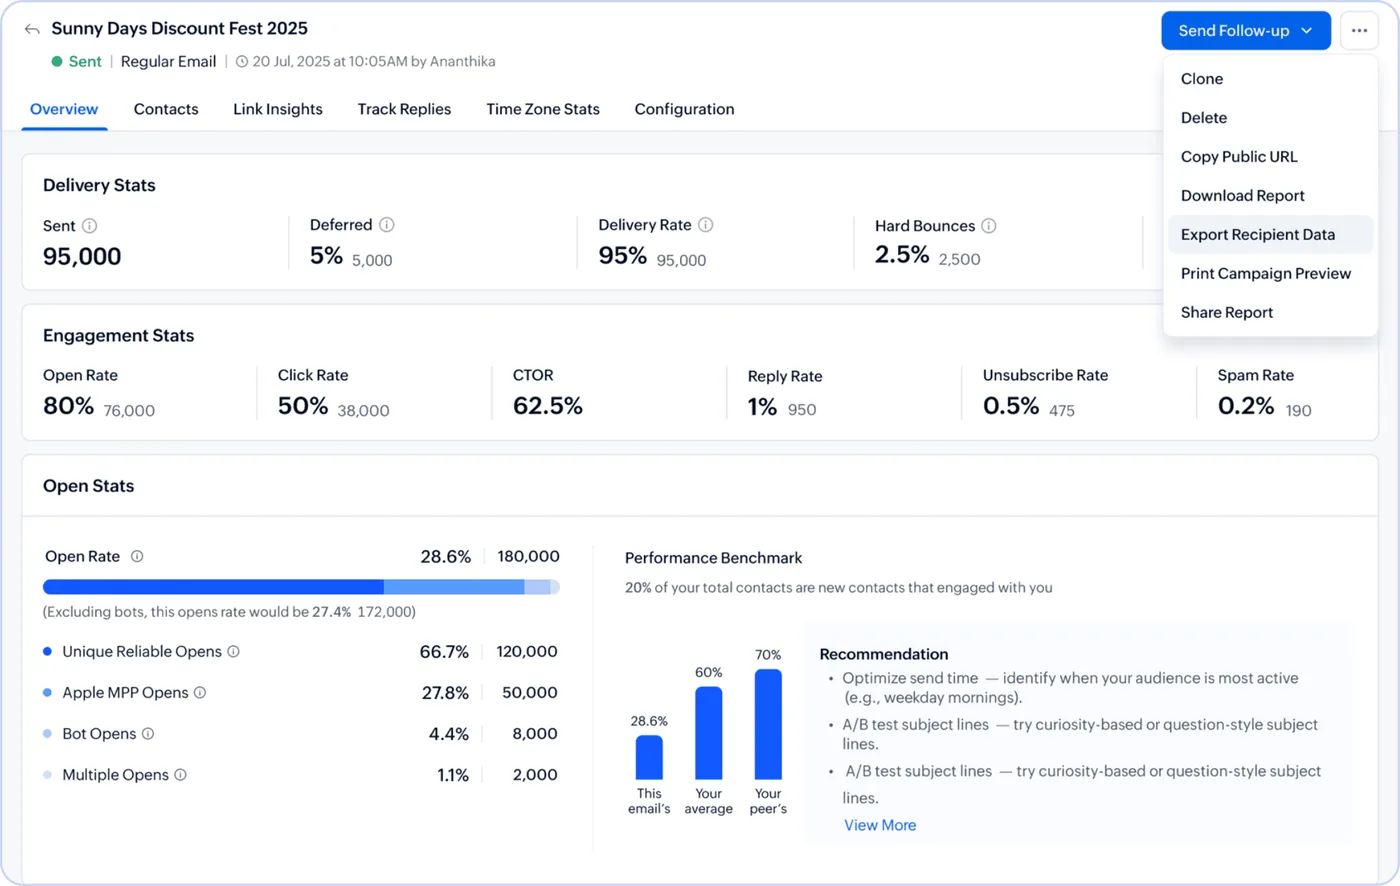Viewport: 1400px width, 886px height.
Task: Select Download Report from the menu
Action: 1270,196
